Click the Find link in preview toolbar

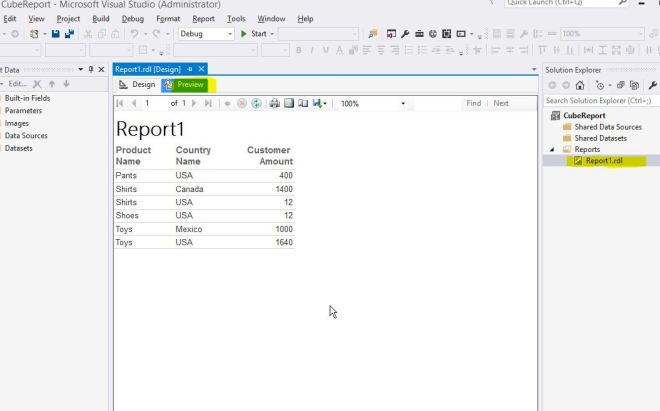473,103
